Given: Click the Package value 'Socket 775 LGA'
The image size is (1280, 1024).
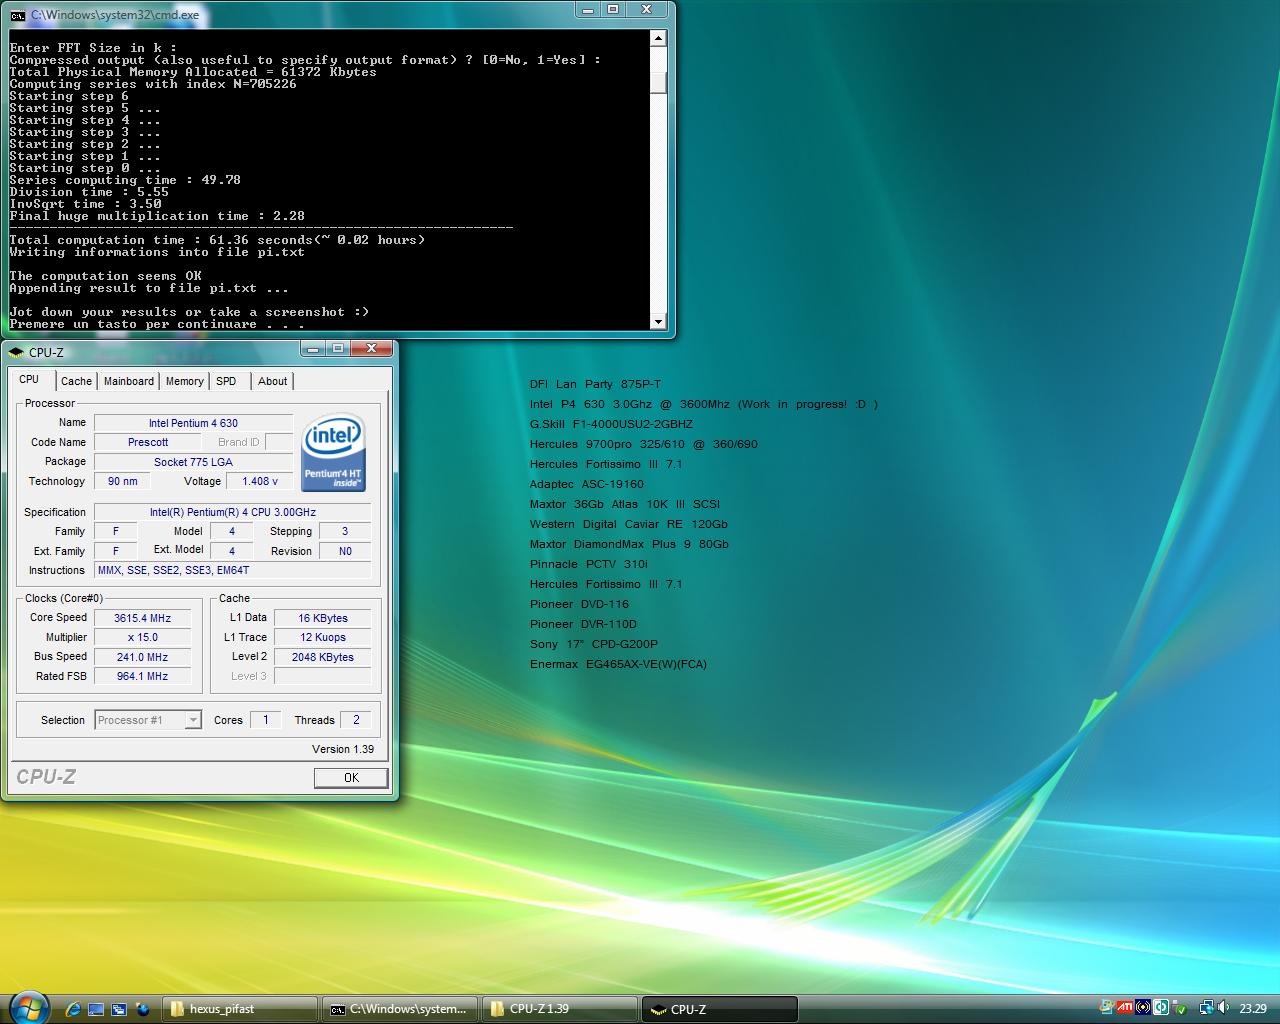Looking at the screenshot, I should 193,462.
